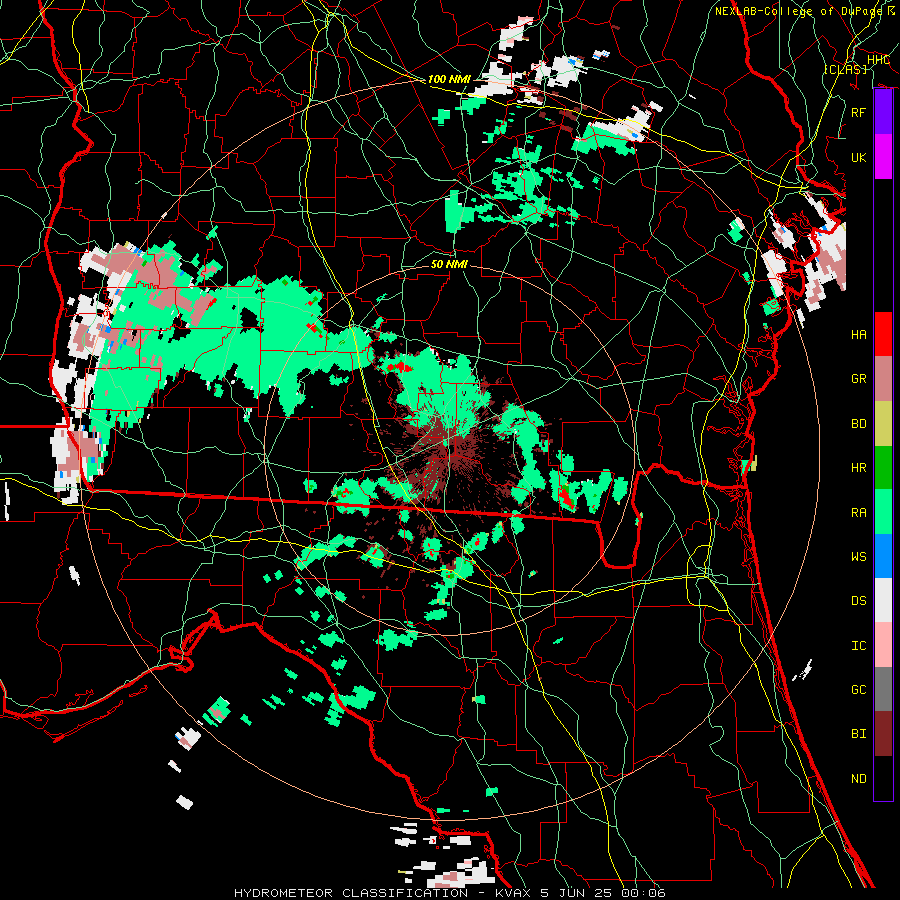Click the BD yellow legend swatch
Viewport: 900px width, 900px height.
[883, 424]
